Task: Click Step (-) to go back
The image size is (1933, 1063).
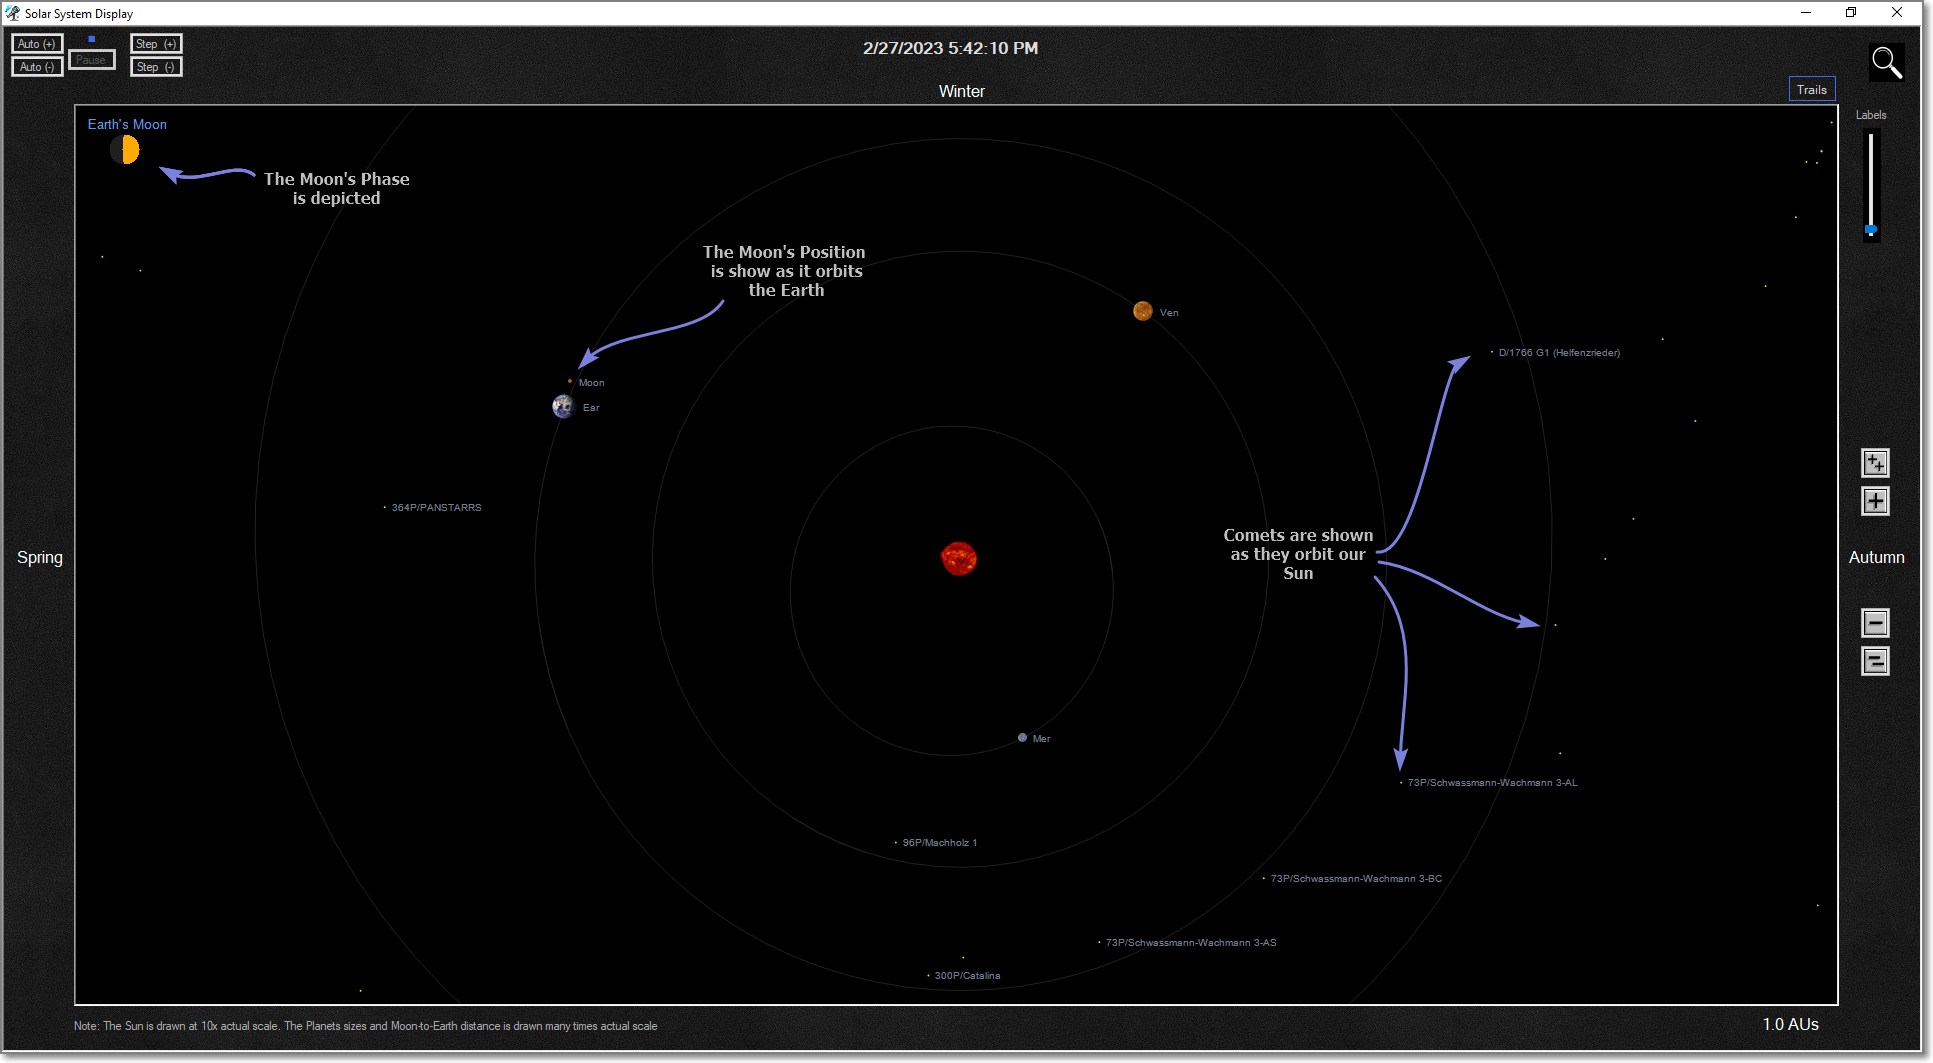Action: (x=156, y=67)
